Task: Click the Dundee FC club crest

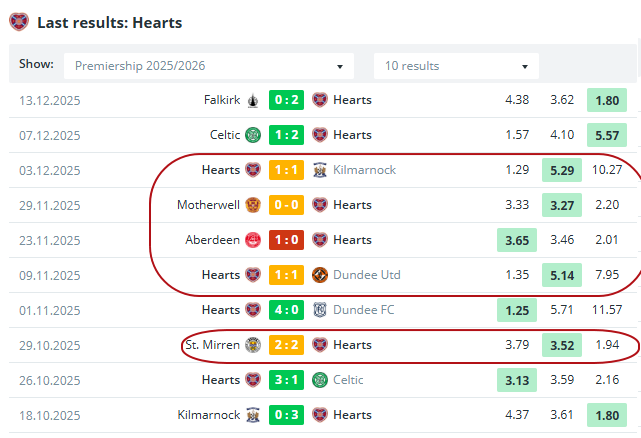Action: 320,310
